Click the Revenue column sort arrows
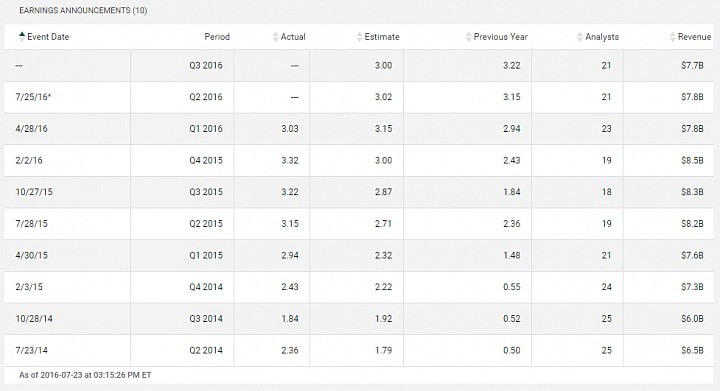The image size is (720, 391). tap(672, 37)
